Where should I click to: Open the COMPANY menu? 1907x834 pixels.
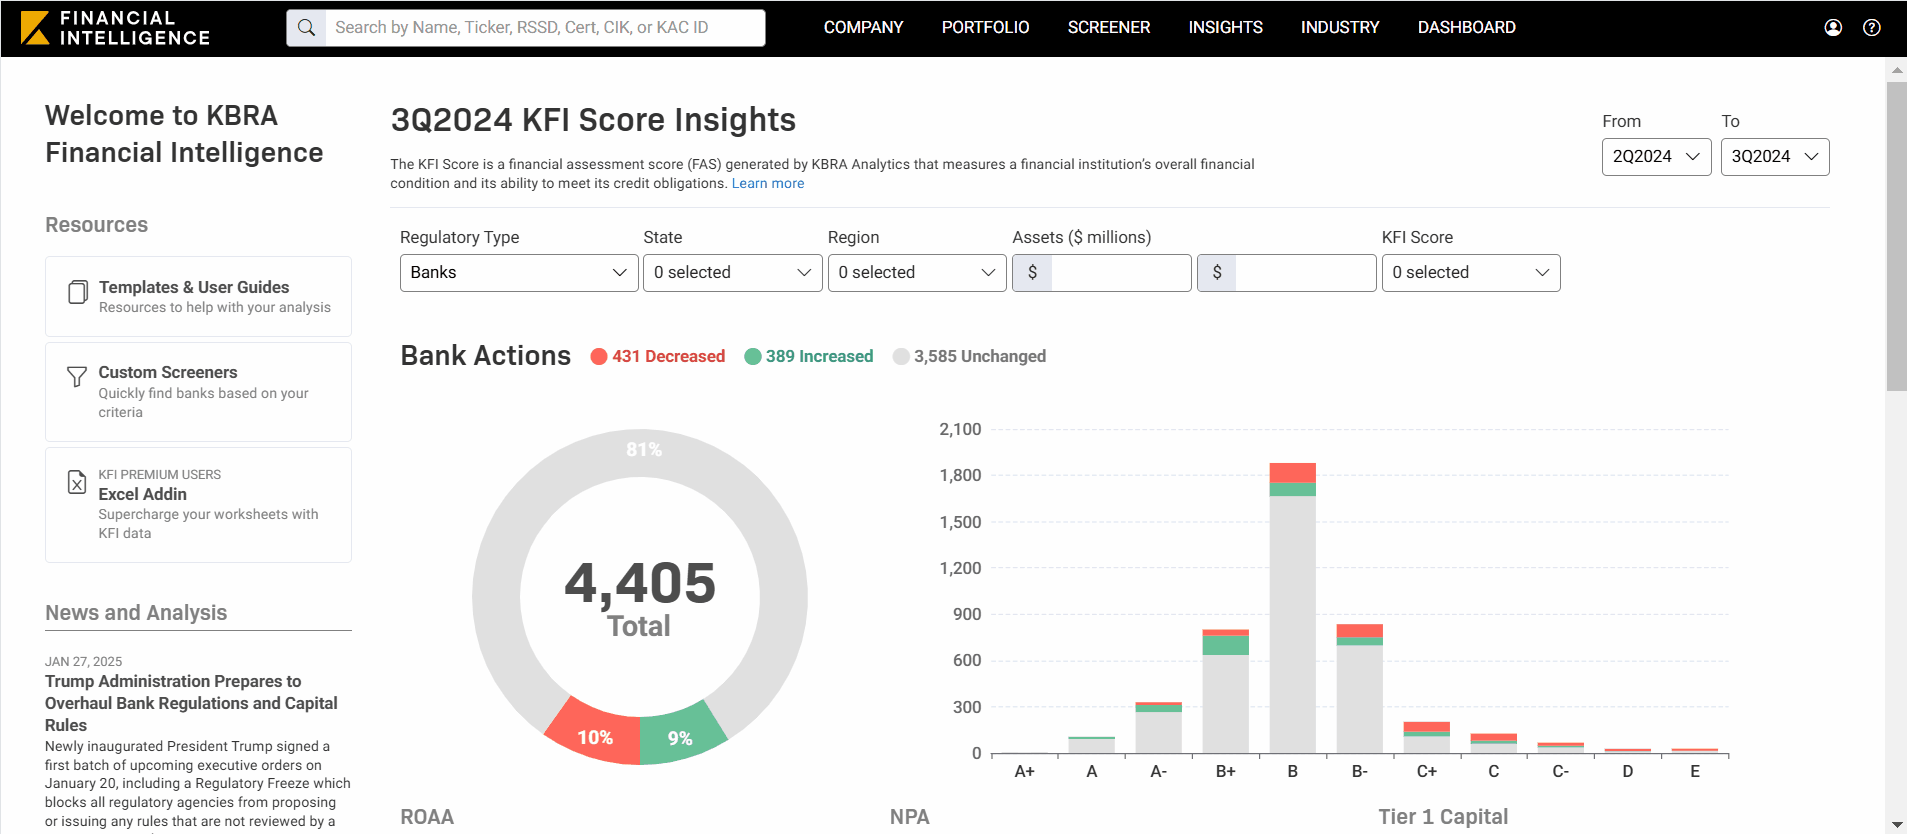[x=863, y=28]
